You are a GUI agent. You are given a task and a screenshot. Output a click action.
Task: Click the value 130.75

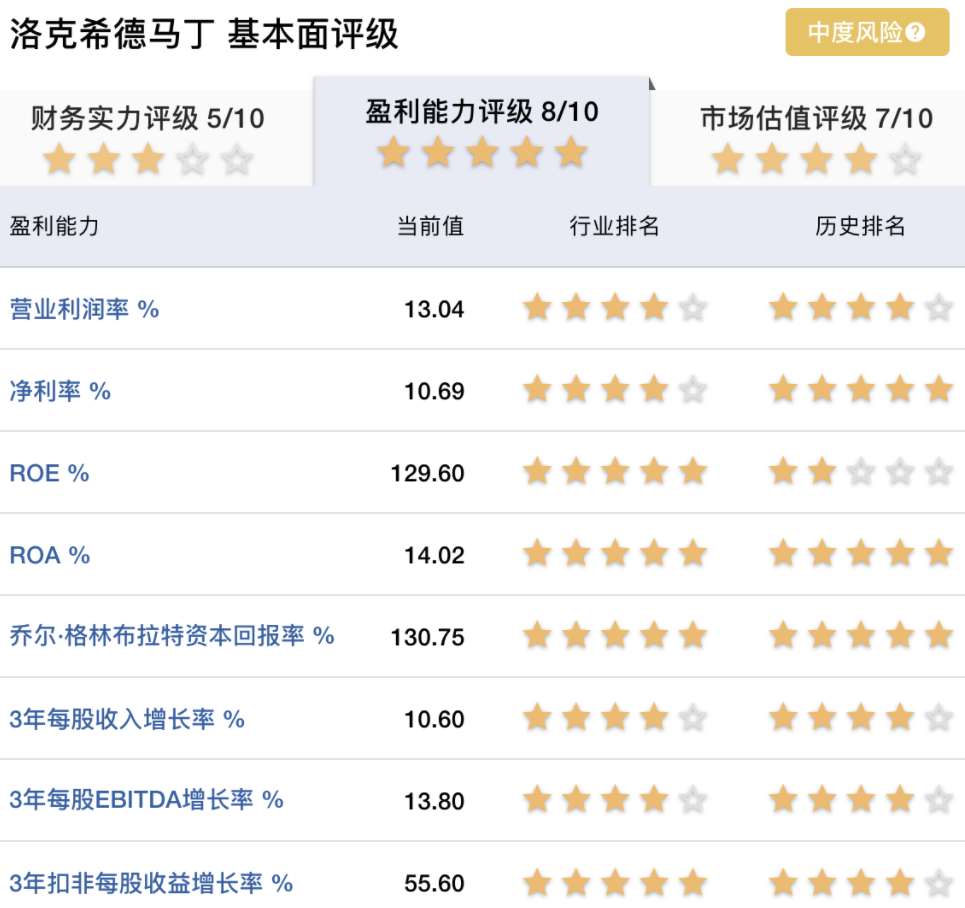pyautogui.click(x=428, y=637)
